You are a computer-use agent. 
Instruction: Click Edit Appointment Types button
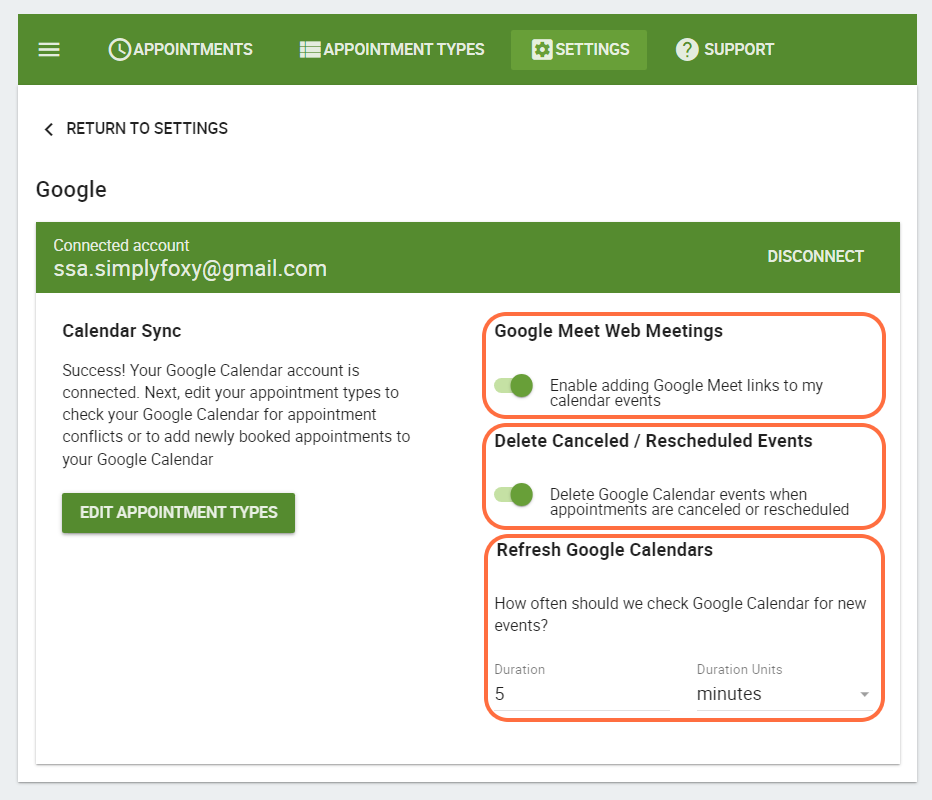pos(178,512)
